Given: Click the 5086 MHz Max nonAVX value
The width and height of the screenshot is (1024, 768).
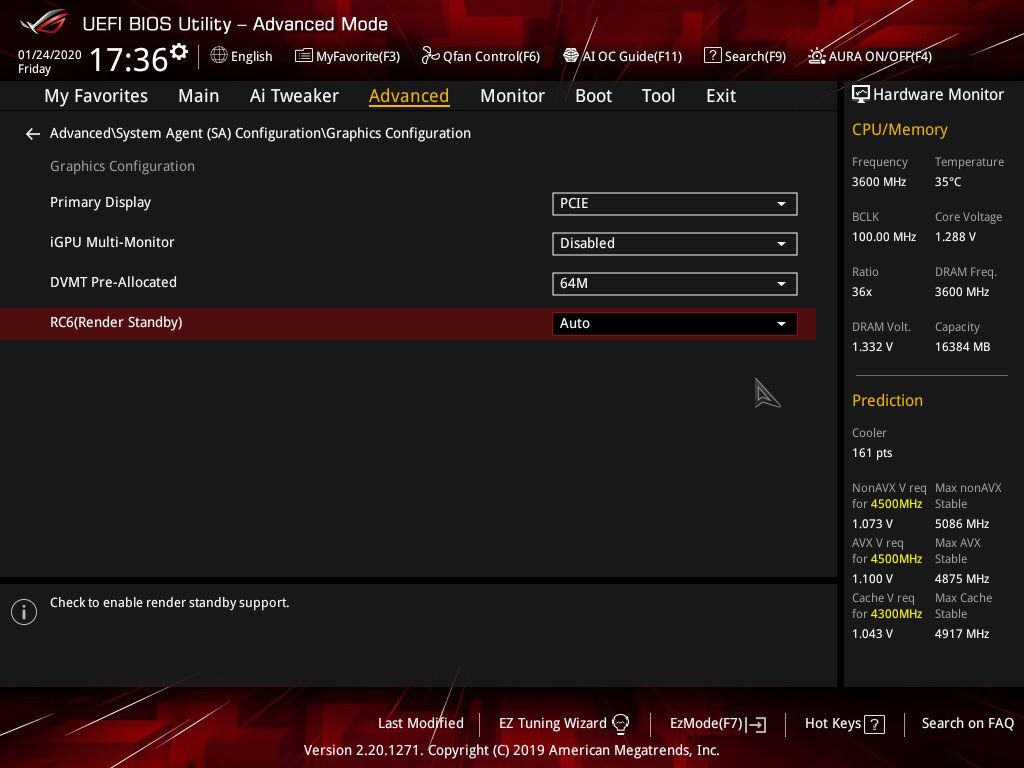Looking at the screenshot, I should click(x=962, y=524).
